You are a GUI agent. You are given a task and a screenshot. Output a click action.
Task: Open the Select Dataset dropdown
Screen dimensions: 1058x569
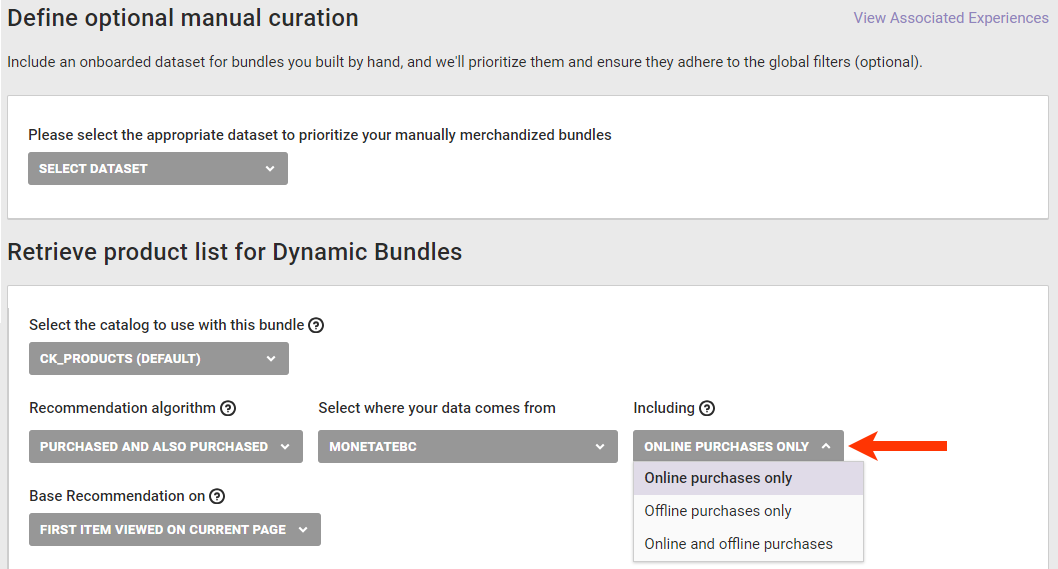157,169
